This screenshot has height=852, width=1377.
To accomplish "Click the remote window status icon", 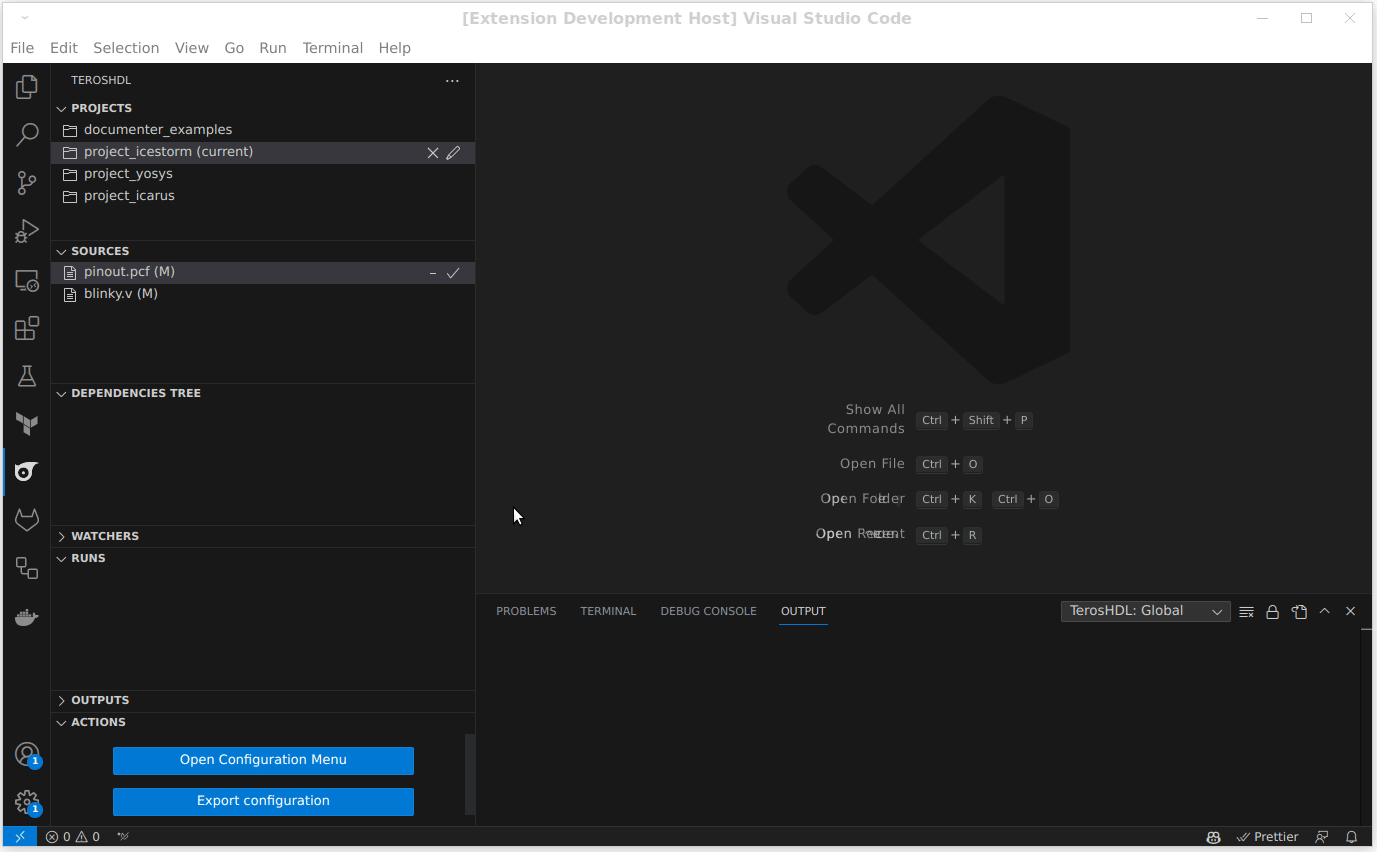I will point(20,837).
